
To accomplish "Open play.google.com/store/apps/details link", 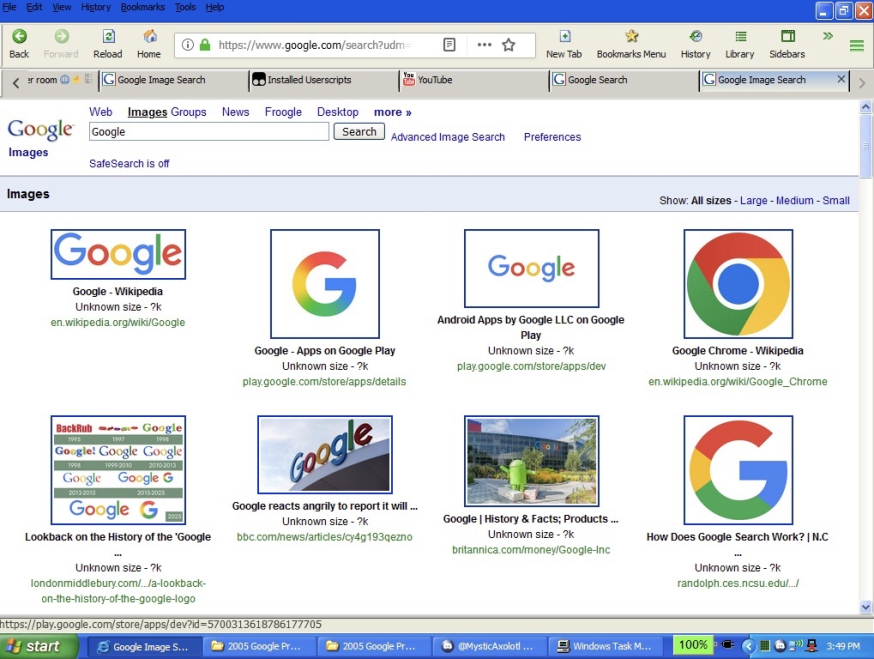I will tap(324, 382).
